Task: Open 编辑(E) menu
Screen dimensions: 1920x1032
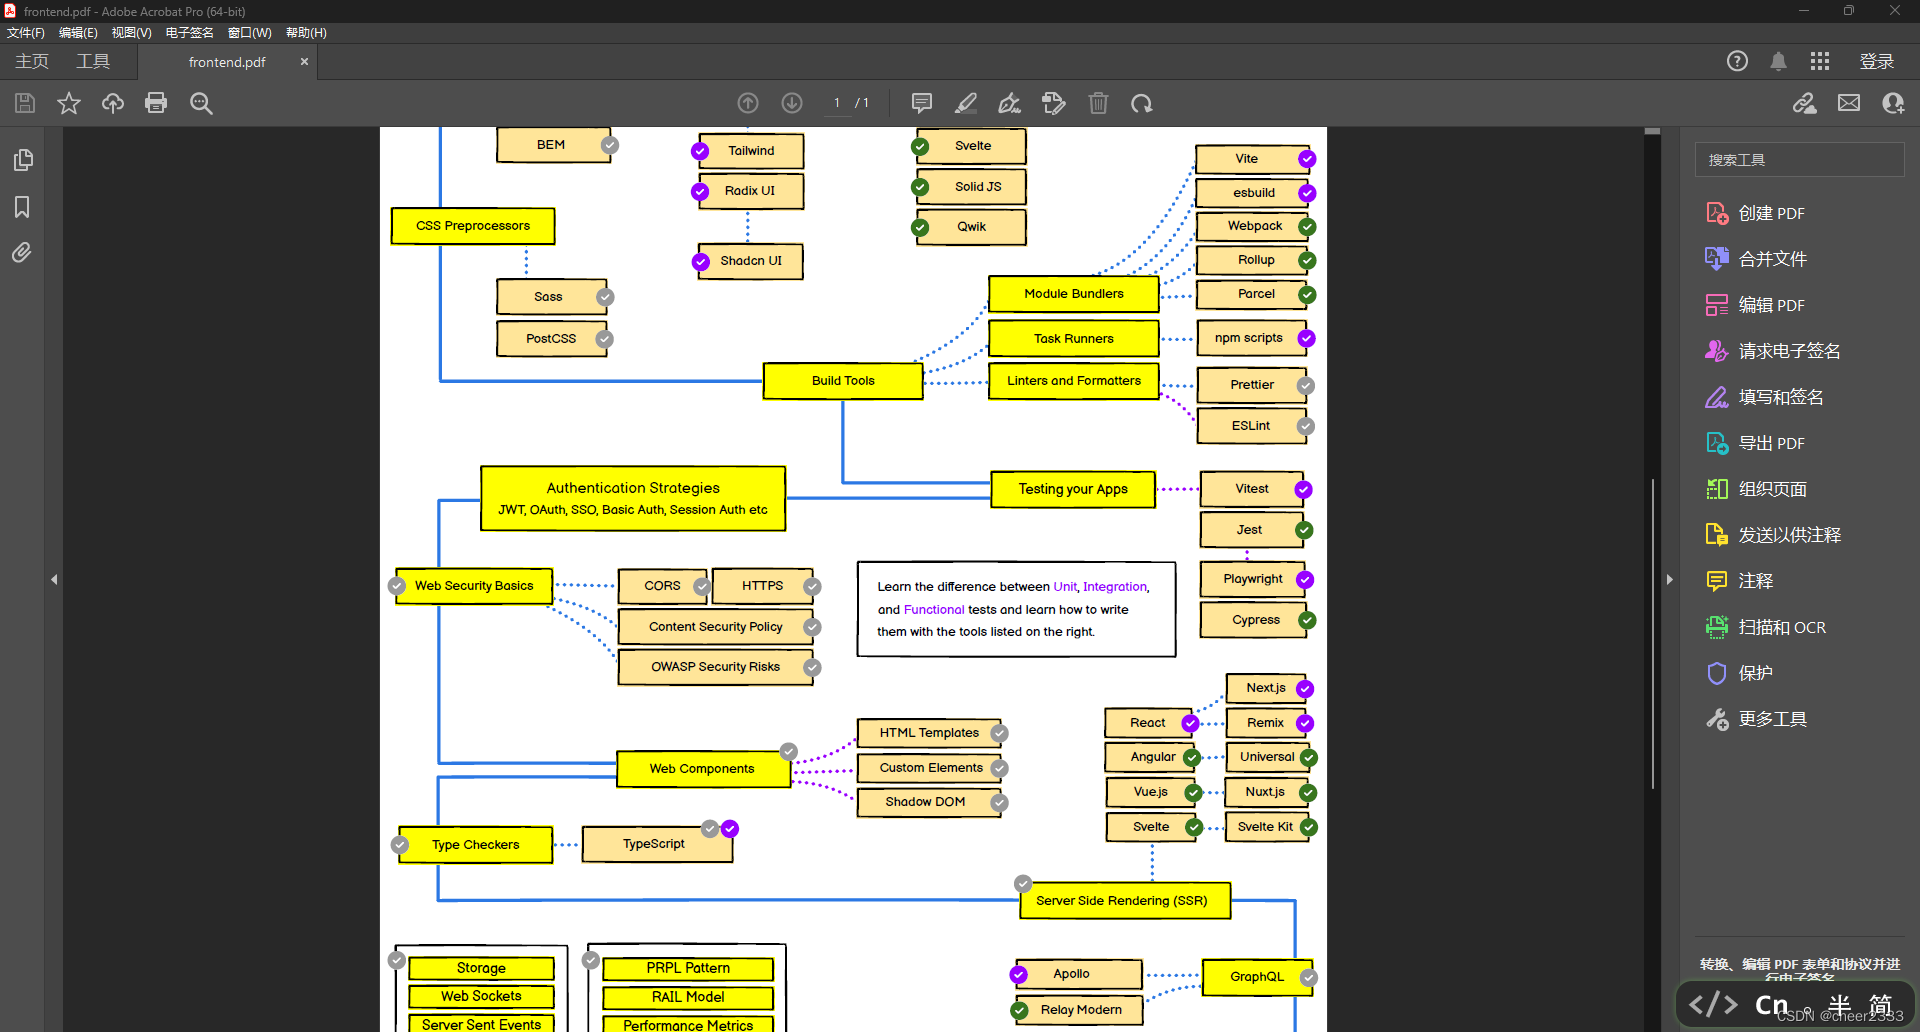Action: click(78, 32)
